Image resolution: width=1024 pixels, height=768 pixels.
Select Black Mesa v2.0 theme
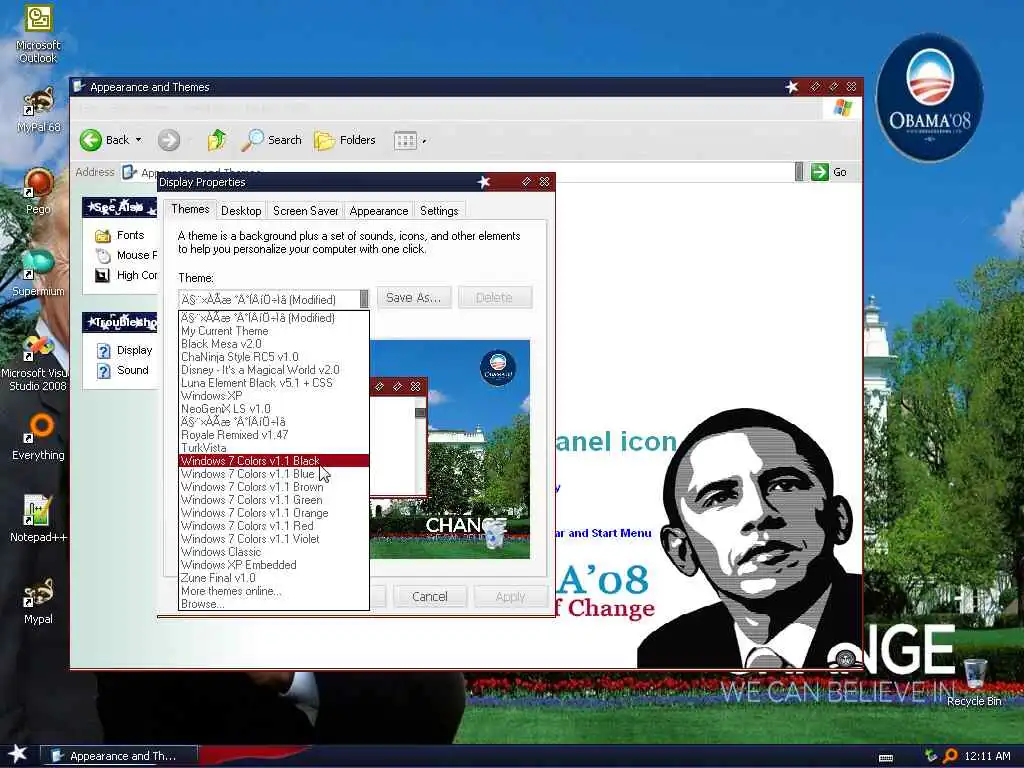coord(274,344)
